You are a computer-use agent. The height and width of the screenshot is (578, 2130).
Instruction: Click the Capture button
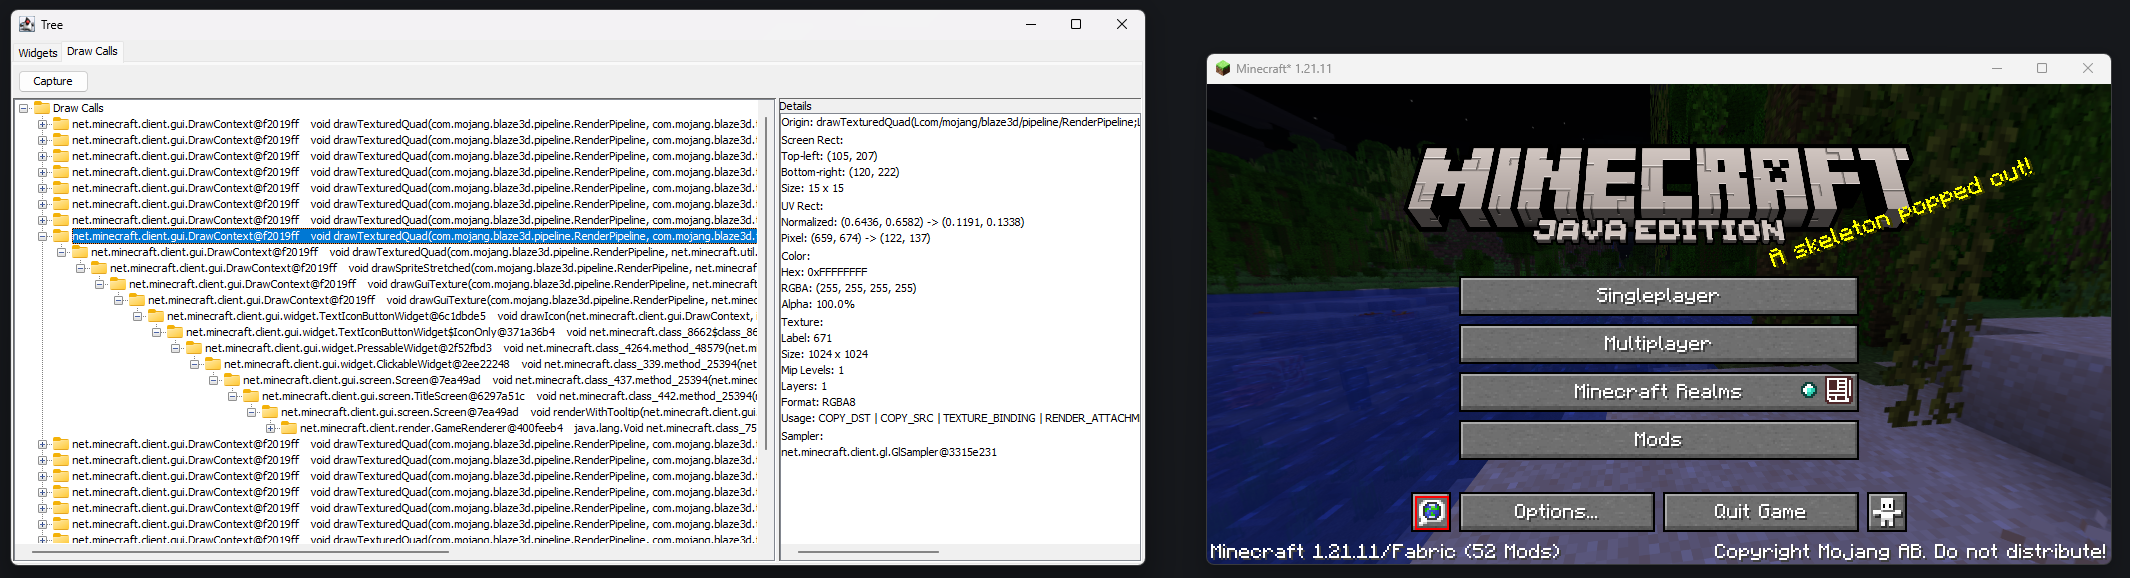53,81
